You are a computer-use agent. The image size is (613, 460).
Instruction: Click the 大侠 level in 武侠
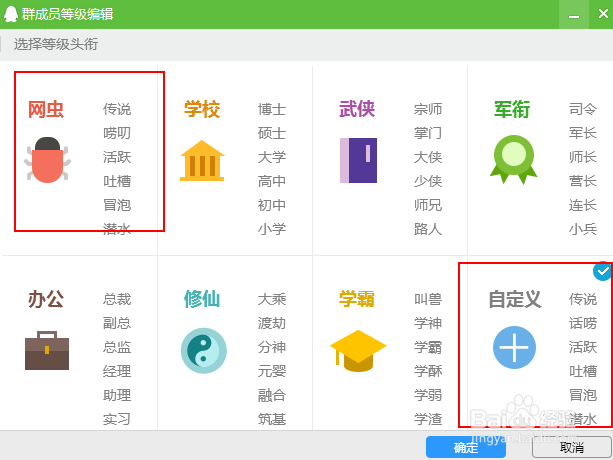[428, 157]
